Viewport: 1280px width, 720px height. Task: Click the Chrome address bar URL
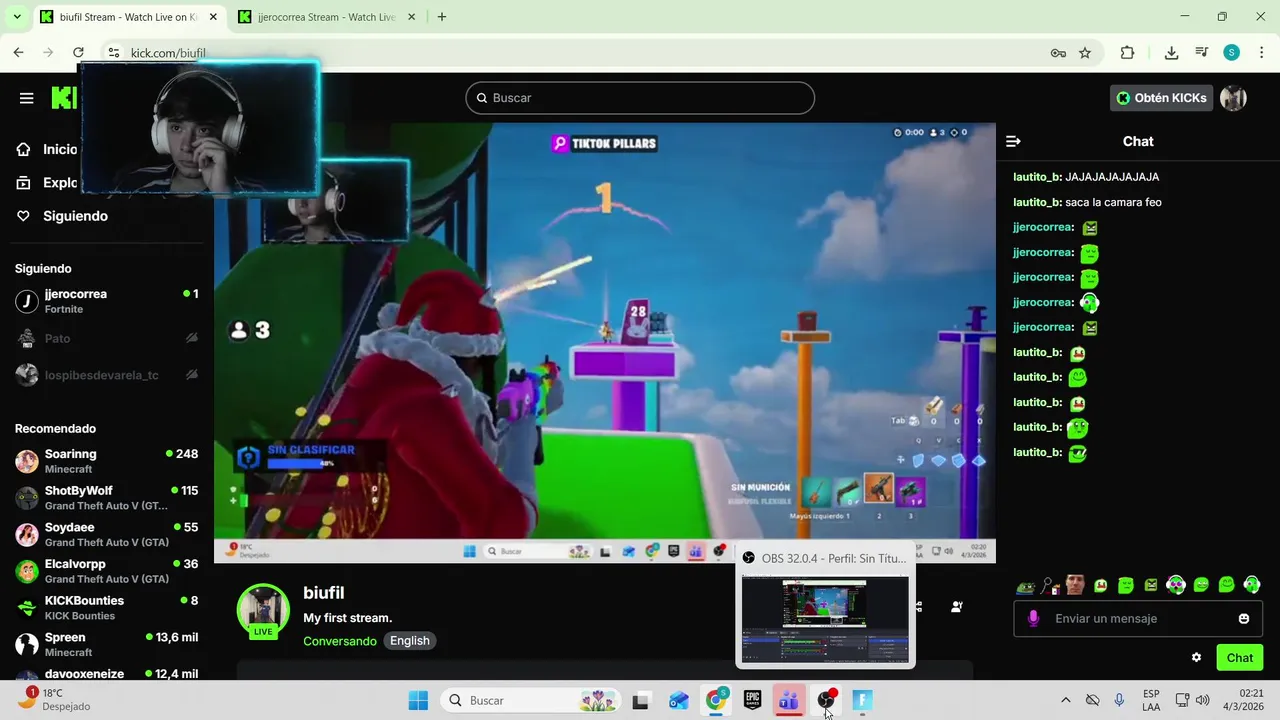click(x=168, y=53)
